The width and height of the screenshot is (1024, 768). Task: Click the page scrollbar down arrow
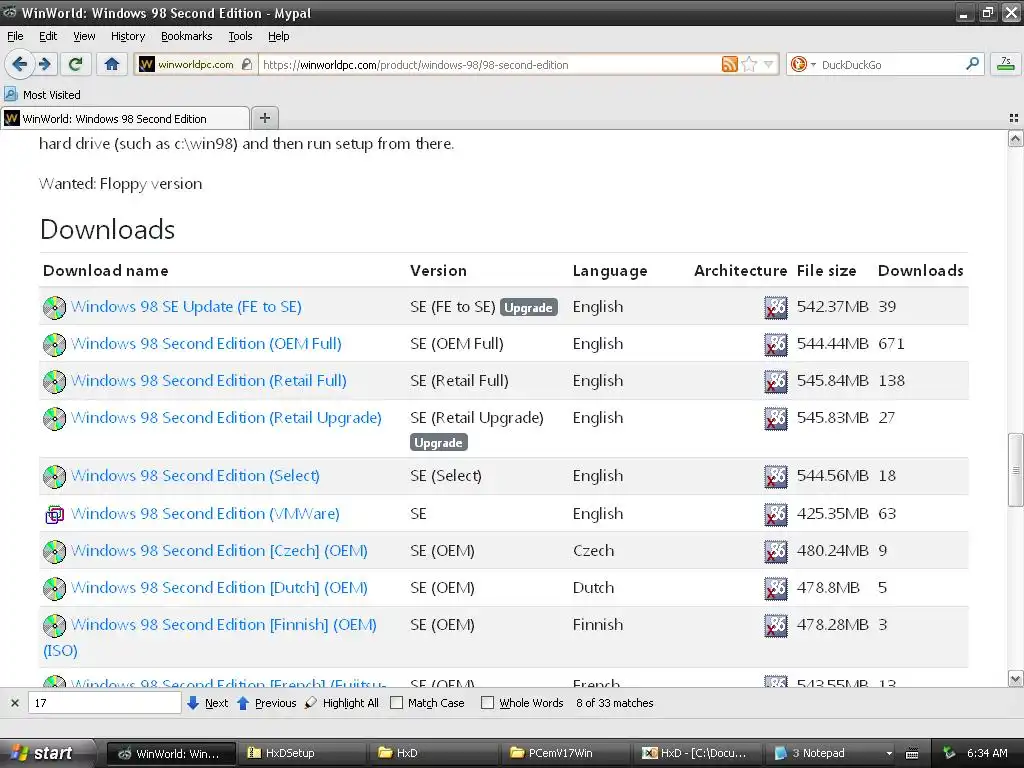click(x=1015, y=679)
